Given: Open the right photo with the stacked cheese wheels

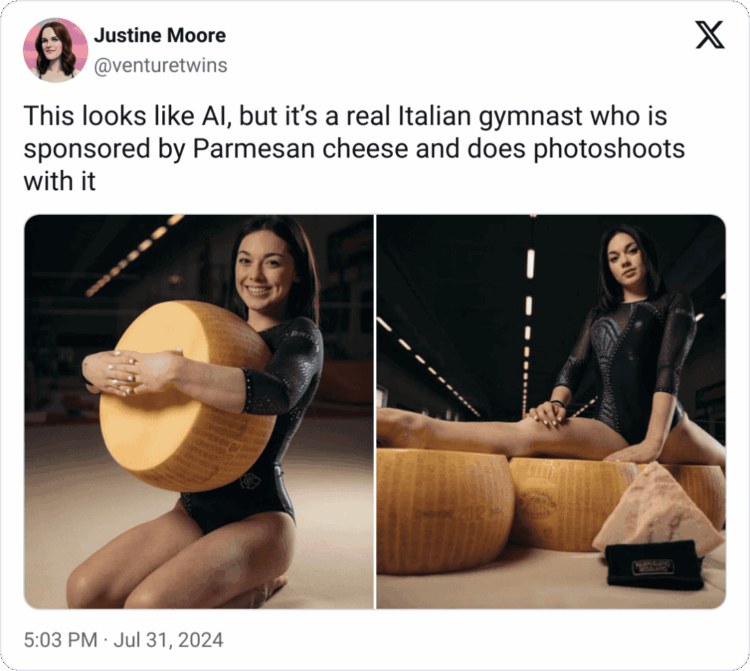Looking at the screenshot, I should point(551,412).
